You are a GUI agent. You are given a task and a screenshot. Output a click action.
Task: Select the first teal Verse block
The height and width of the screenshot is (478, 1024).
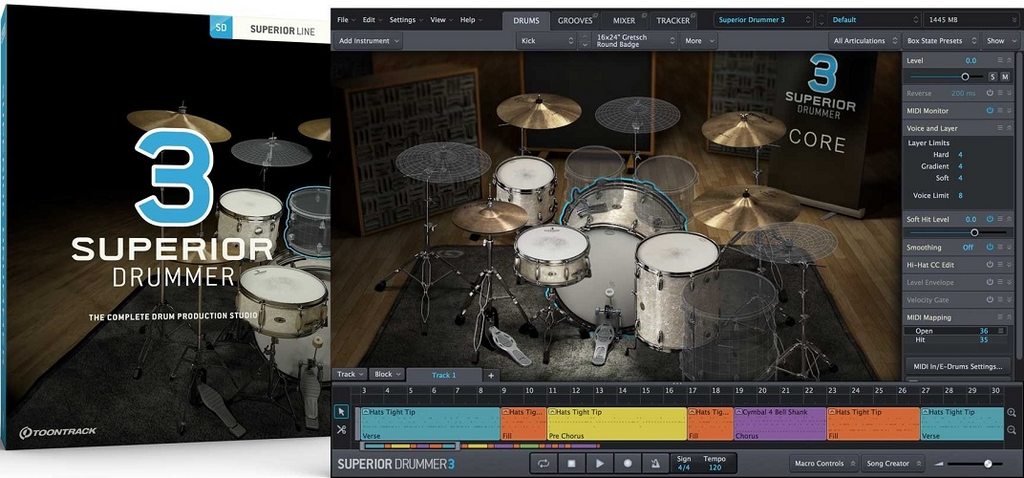coord(430,424)
